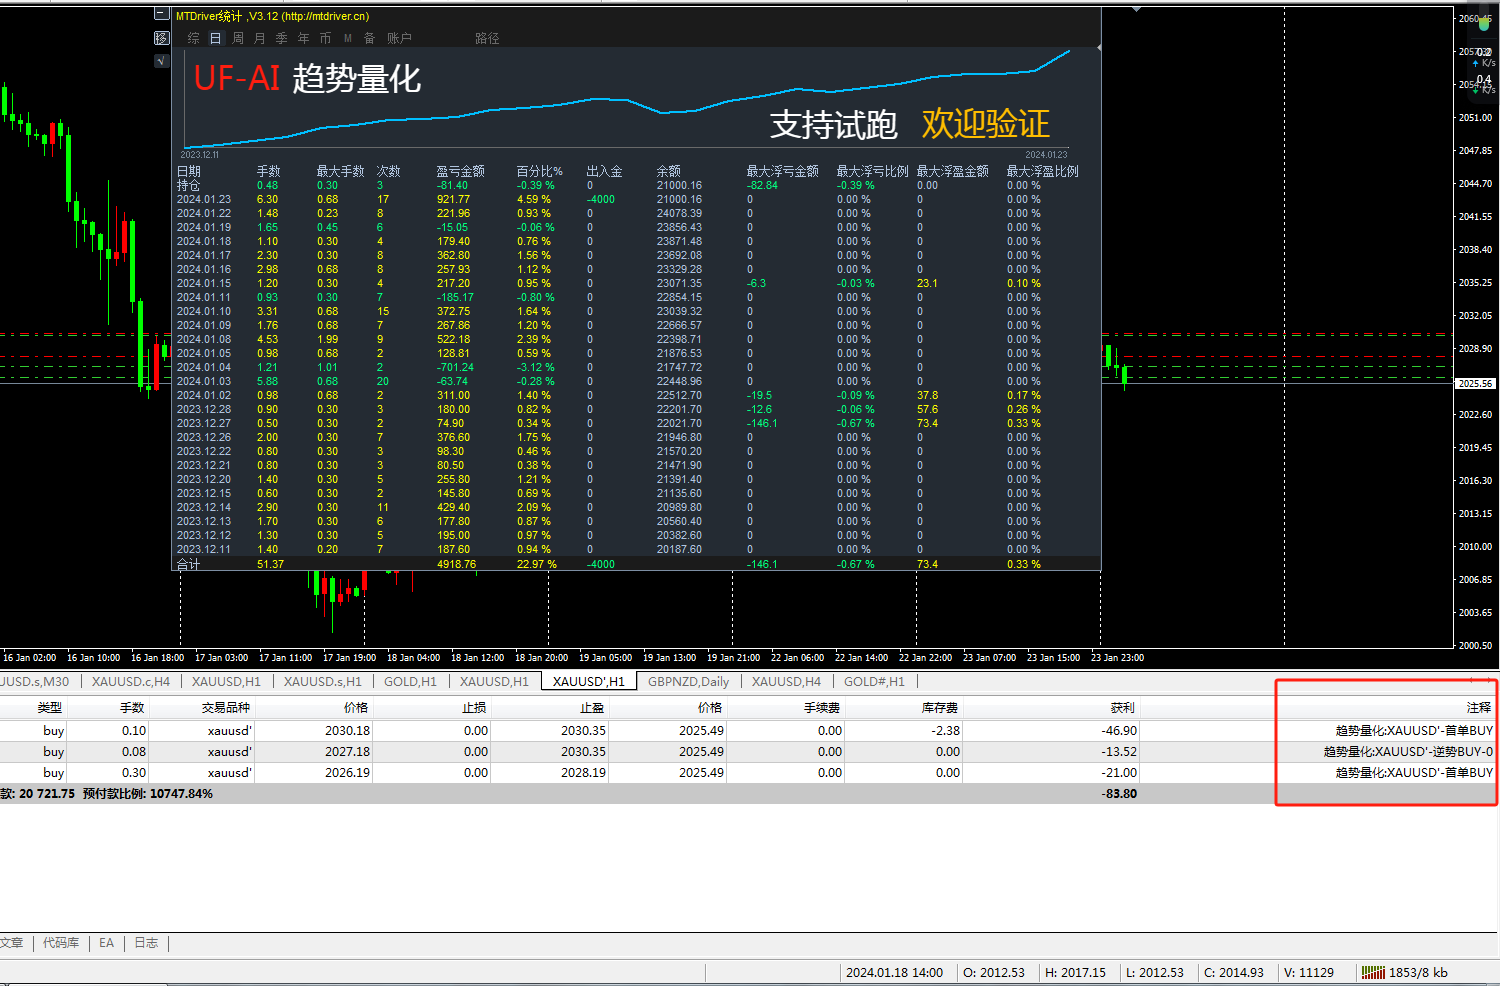
Task: Collapse the MTDriver statistics panel with the minus icon
Action: pos(162,14)
